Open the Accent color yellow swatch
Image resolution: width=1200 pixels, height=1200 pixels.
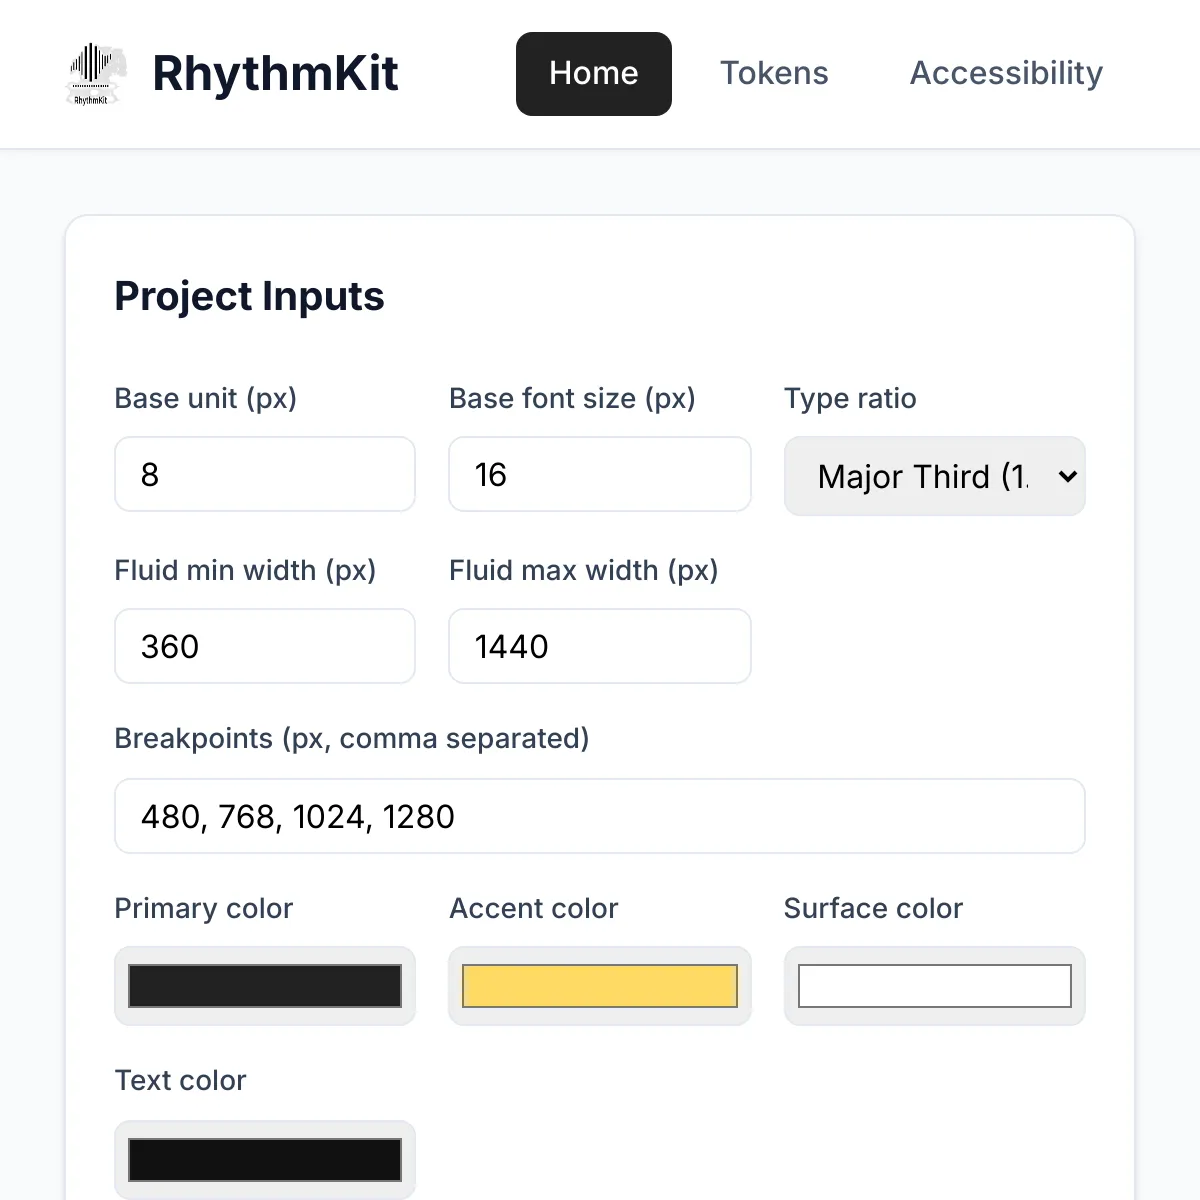point(599,986)
